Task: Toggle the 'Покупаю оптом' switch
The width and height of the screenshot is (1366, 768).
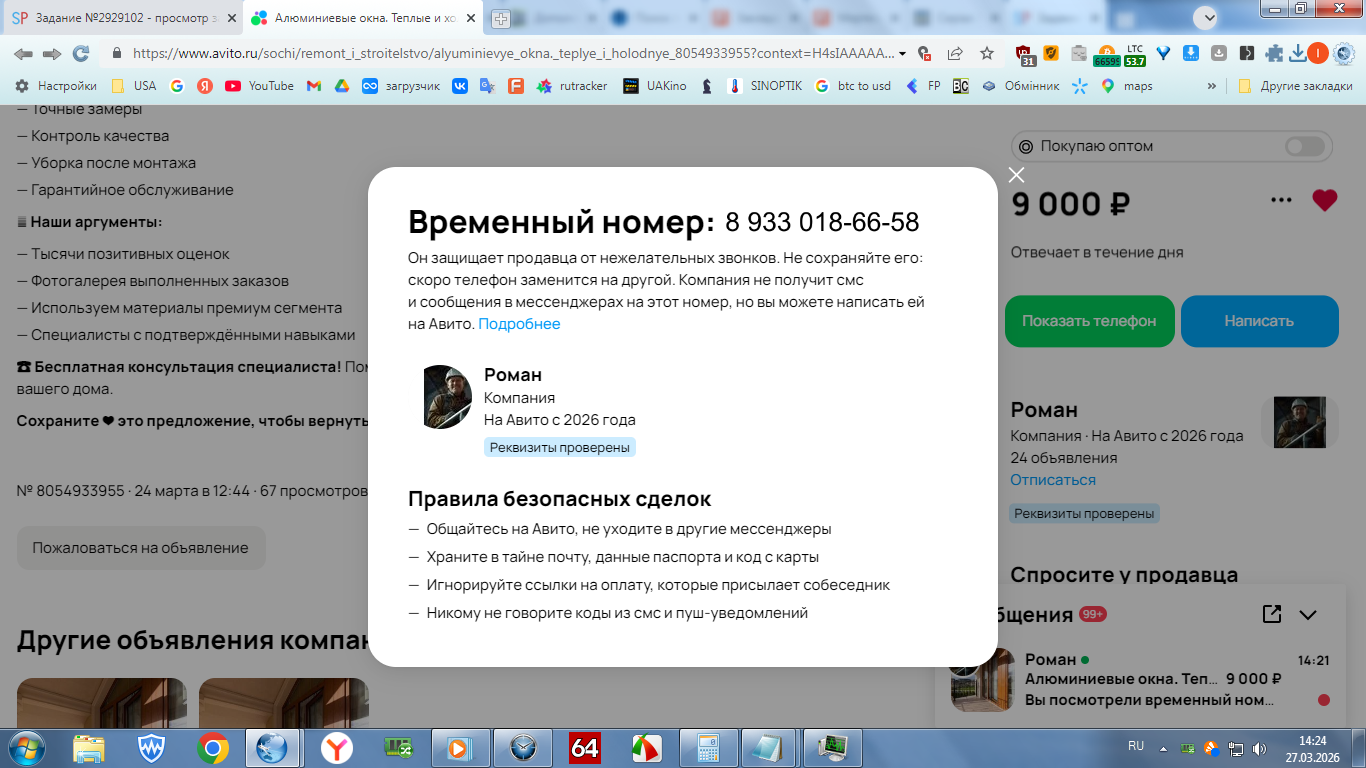Action: pos(1305,146)
